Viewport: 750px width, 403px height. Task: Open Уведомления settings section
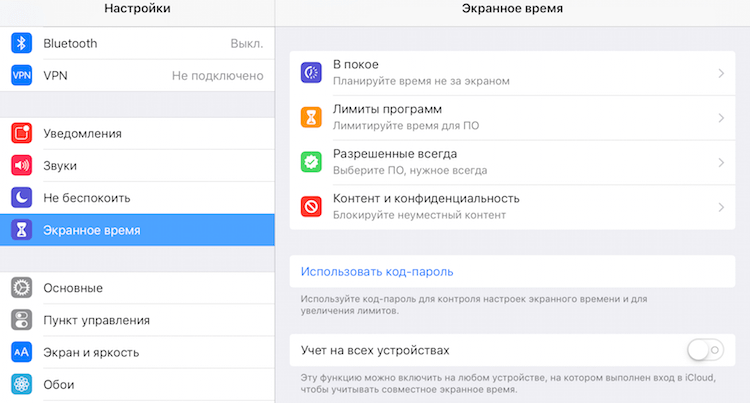point(137,133)
